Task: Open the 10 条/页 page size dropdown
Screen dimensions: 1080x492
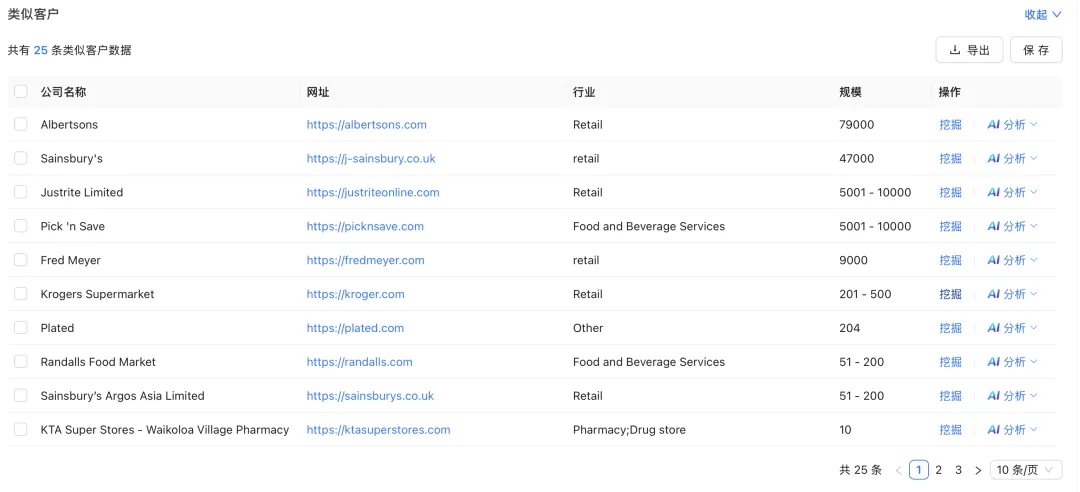Action: pyautogui.click(x=1026, y=470)
